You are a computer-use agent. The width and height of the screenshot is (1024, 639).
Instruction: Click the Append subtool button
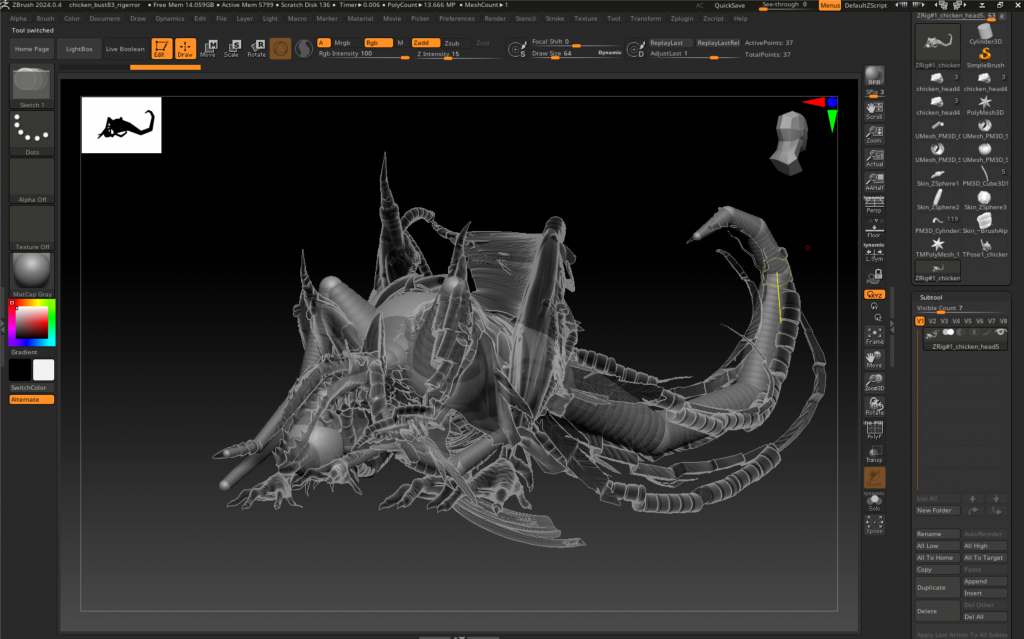pyautogui.click(x=985, y=582)
